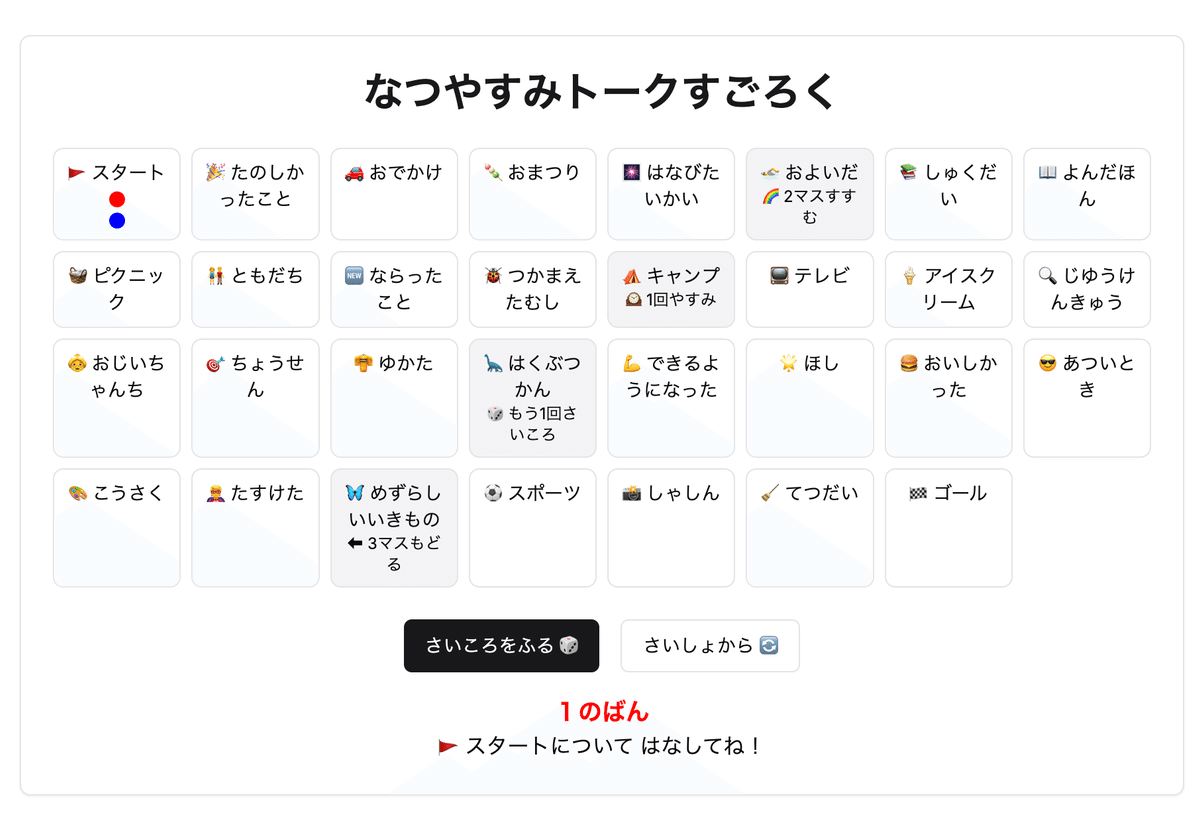Select the ともだち board square
1200x828 pixels.
(x=255, y=290)
